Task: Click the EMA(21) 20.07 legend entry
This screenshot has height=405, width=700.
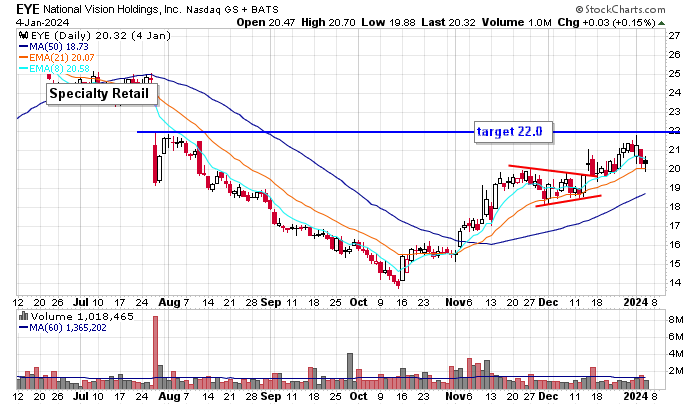Action: (x=57, y=58)
